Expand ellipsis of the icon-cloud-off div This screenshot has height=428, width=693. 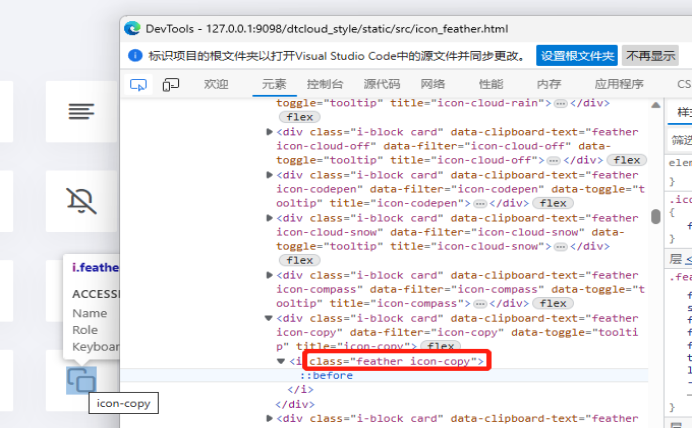pos(553,161)
